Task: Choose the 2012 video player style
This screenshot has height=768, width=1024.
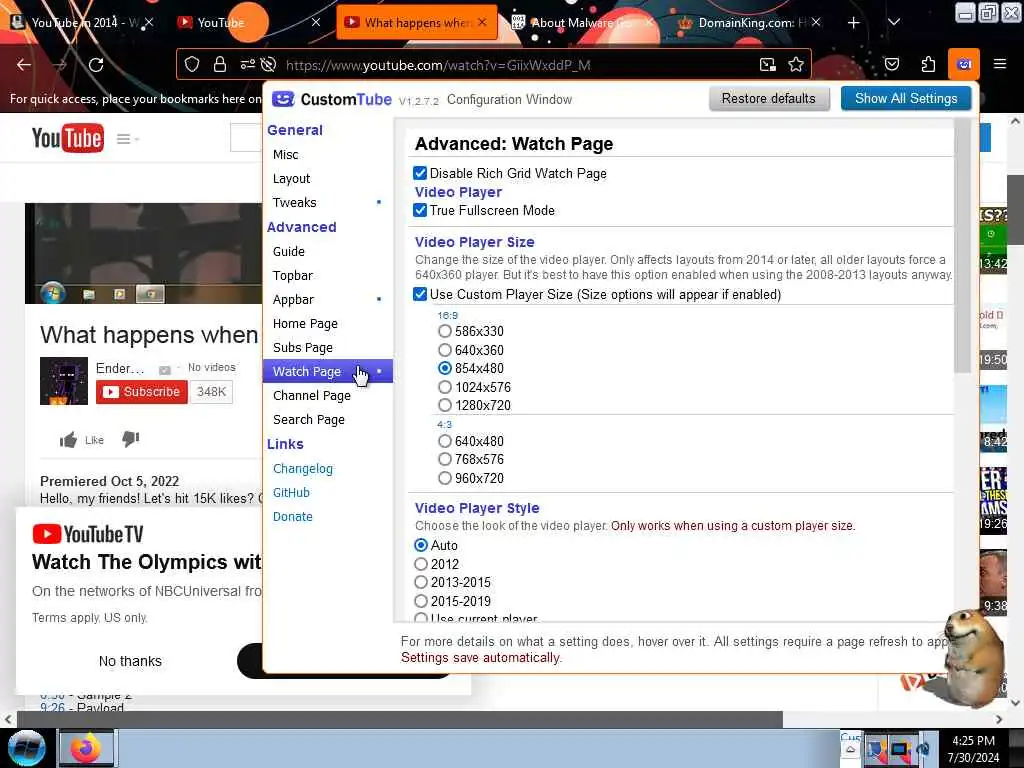Action: point(421,564)
